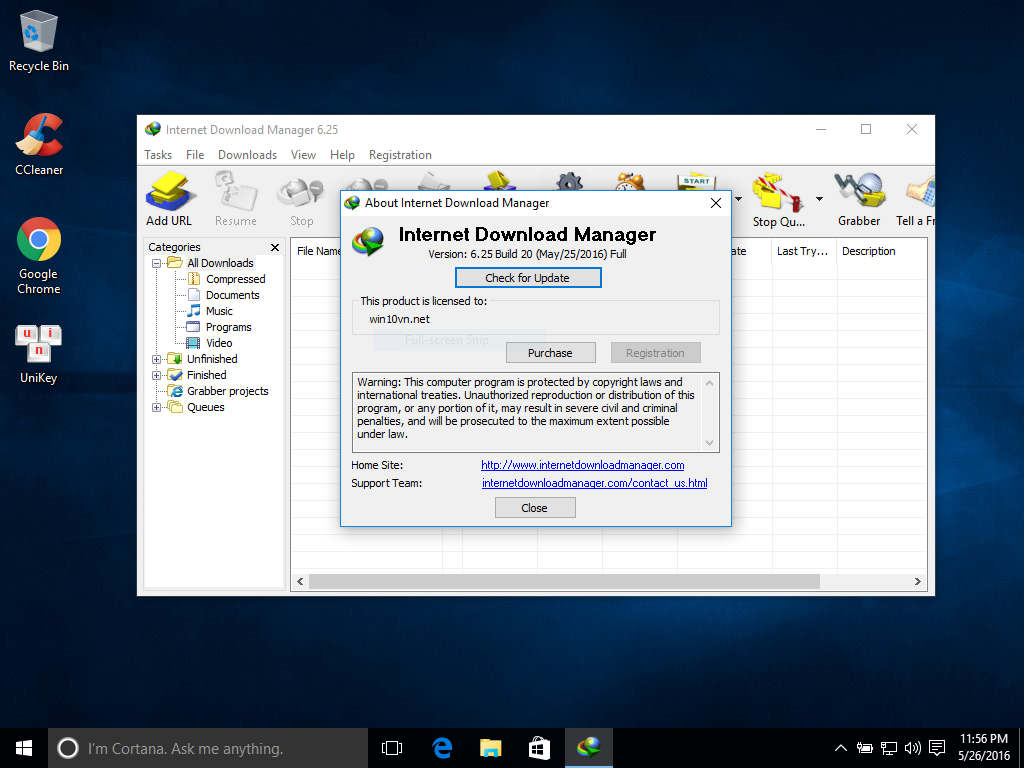1024x768 pixels.
Task: Open the UniKey desktop icon
Action: [x=39, y=353]
